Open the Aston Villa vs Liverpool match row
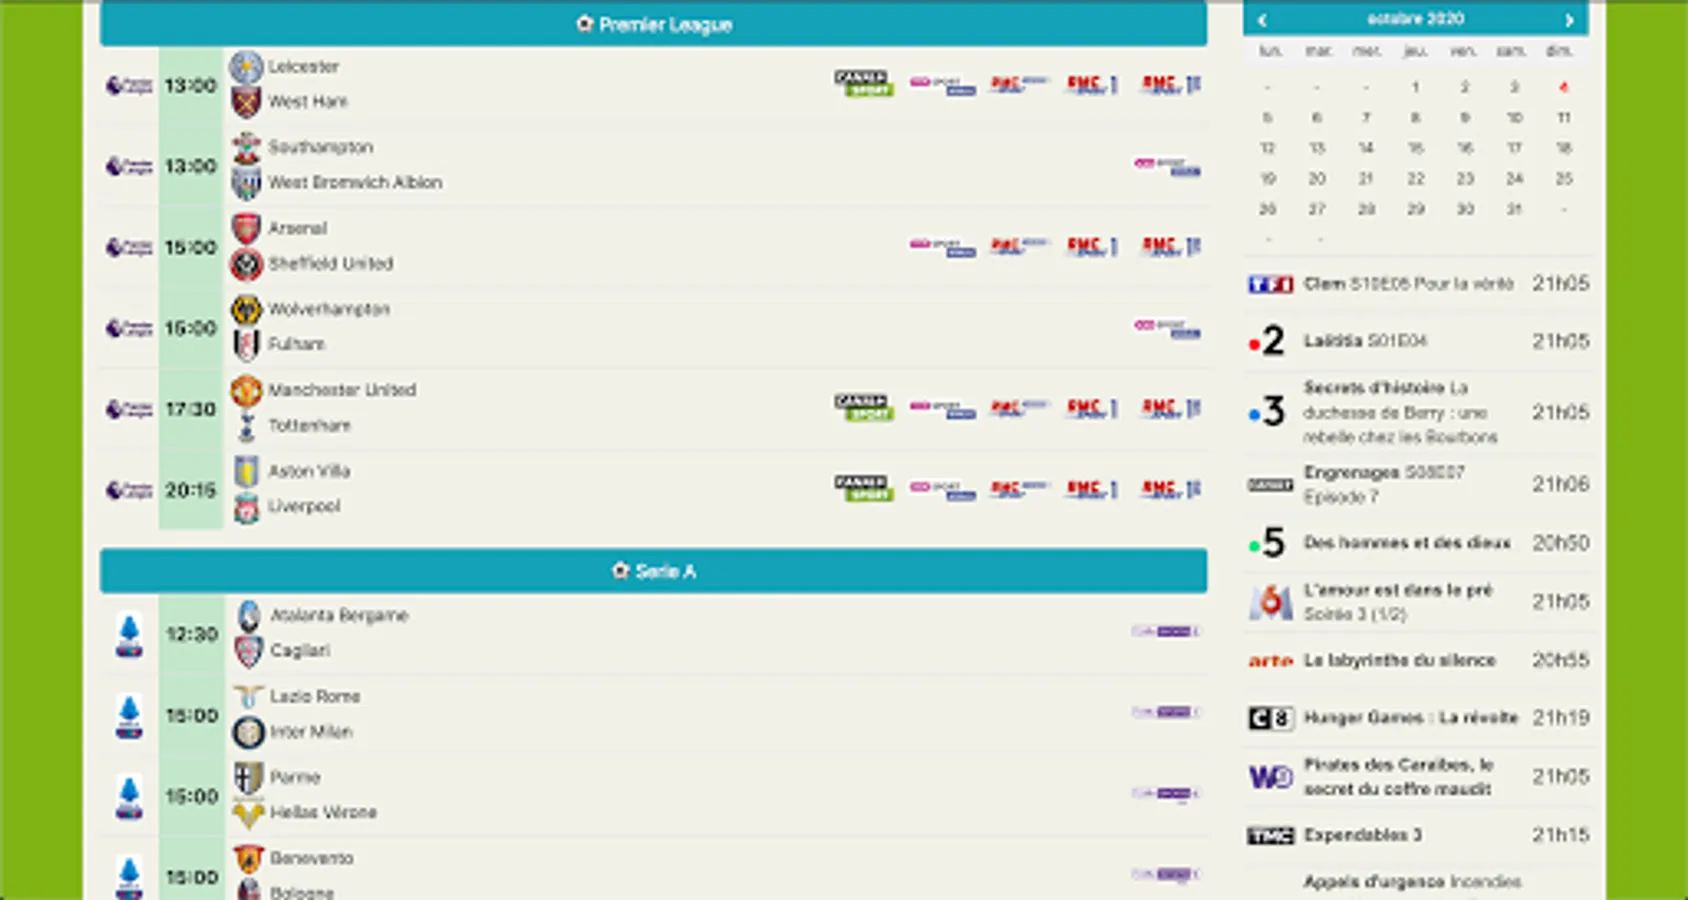This screenshot has width=1688, height=900. [652, 489]
